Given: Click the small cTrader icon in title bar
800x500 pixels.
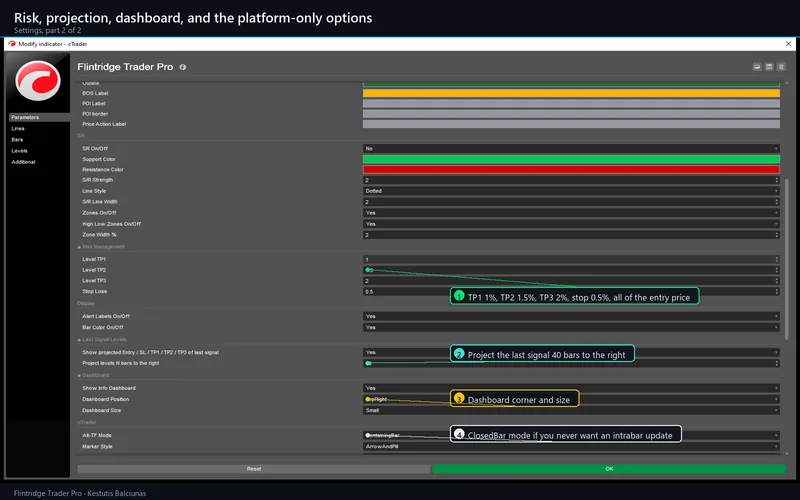Looking at the screenshot, I should coord(12,44).
